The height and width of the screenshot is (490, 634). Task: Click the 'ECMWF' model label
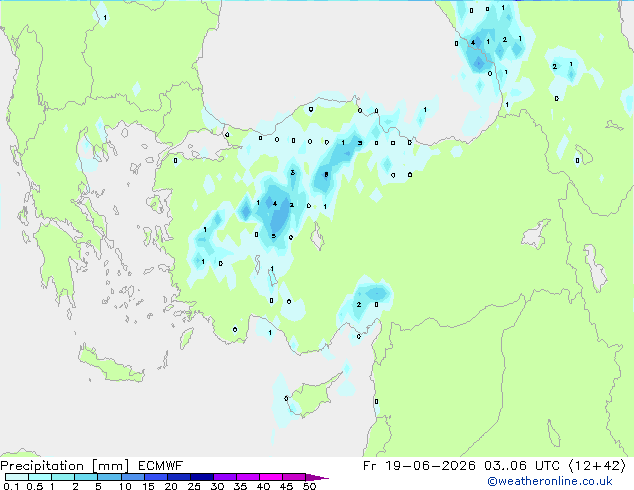161,466
